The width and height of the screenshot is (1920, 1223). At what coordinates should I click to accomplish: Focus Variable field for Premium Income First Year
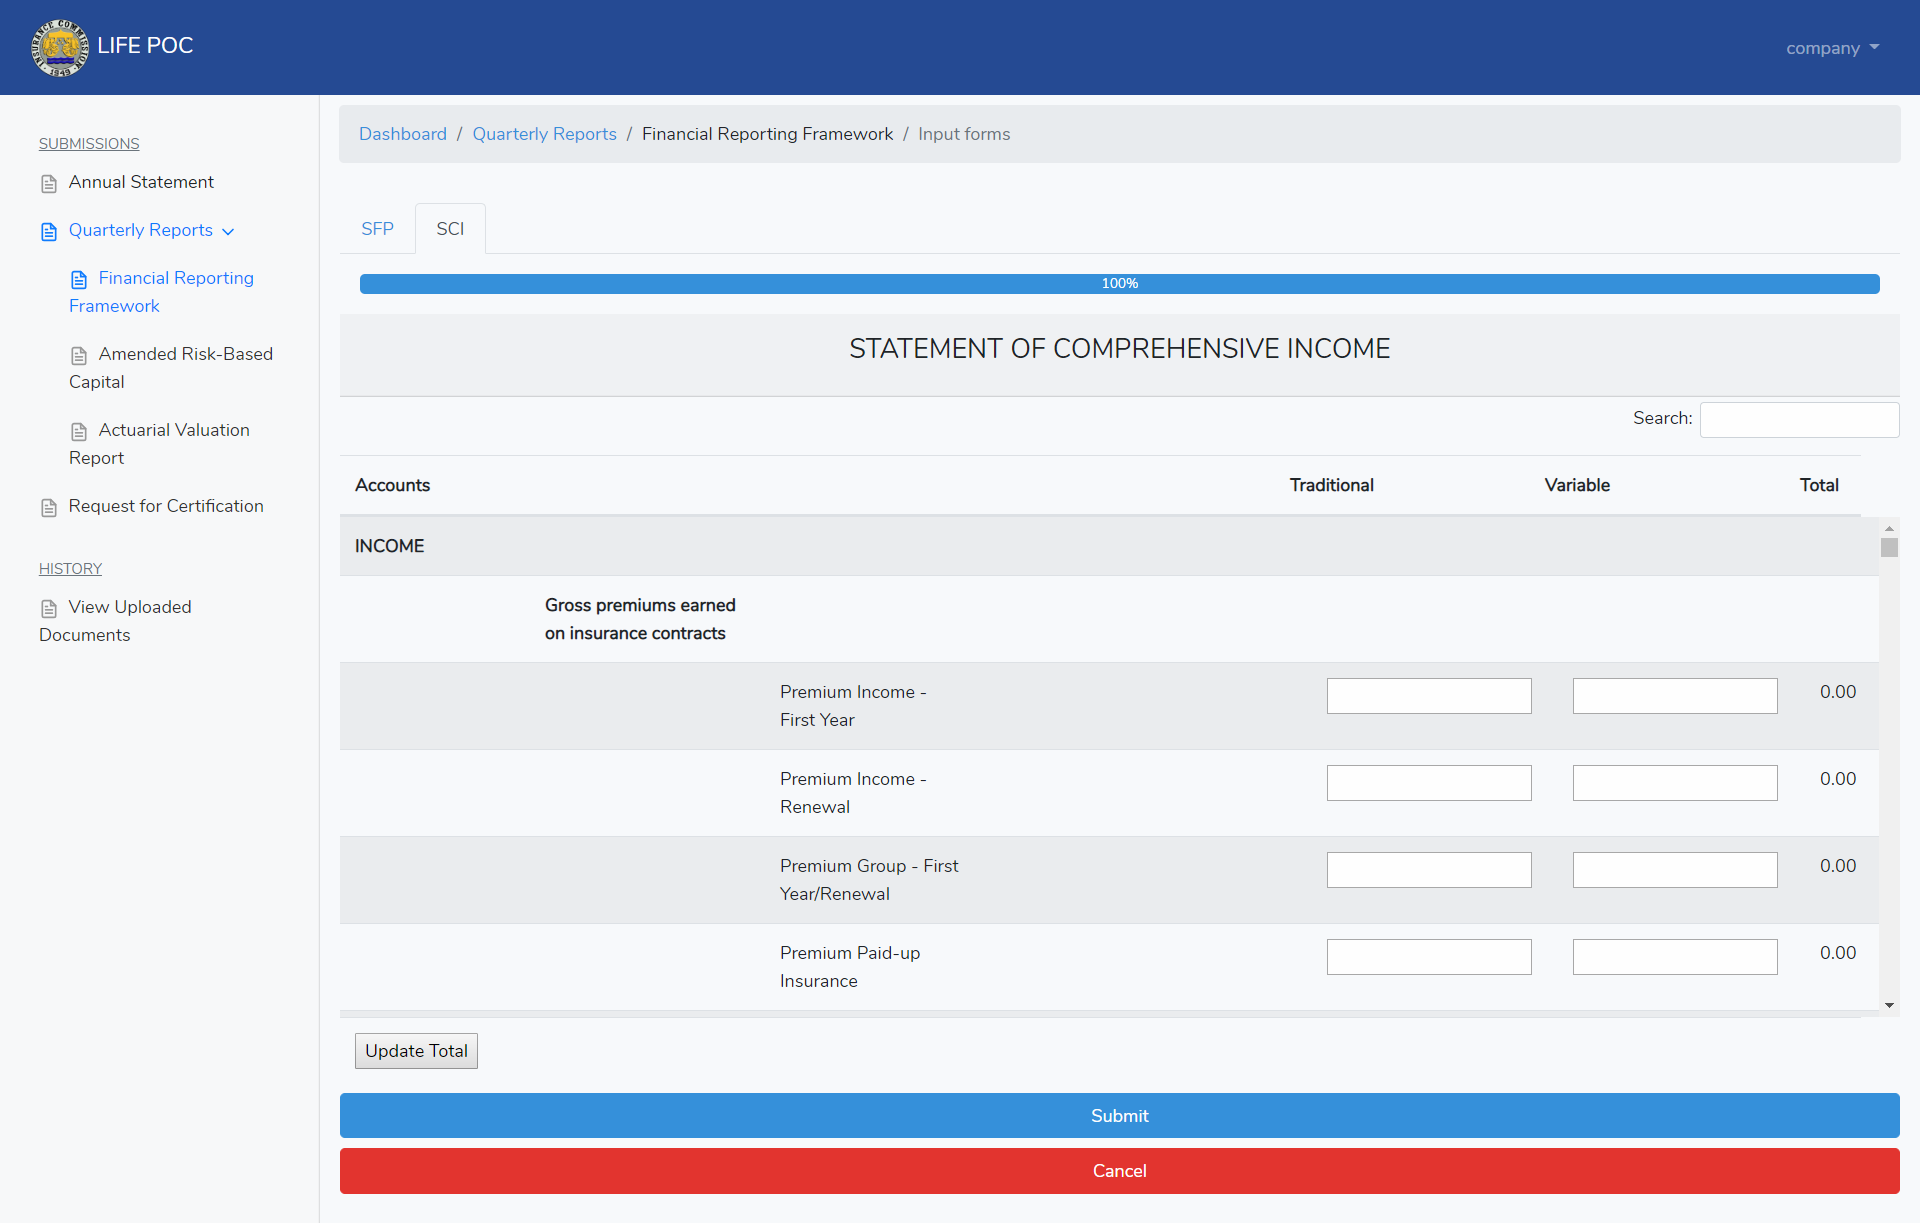[x=1675, y=696]
